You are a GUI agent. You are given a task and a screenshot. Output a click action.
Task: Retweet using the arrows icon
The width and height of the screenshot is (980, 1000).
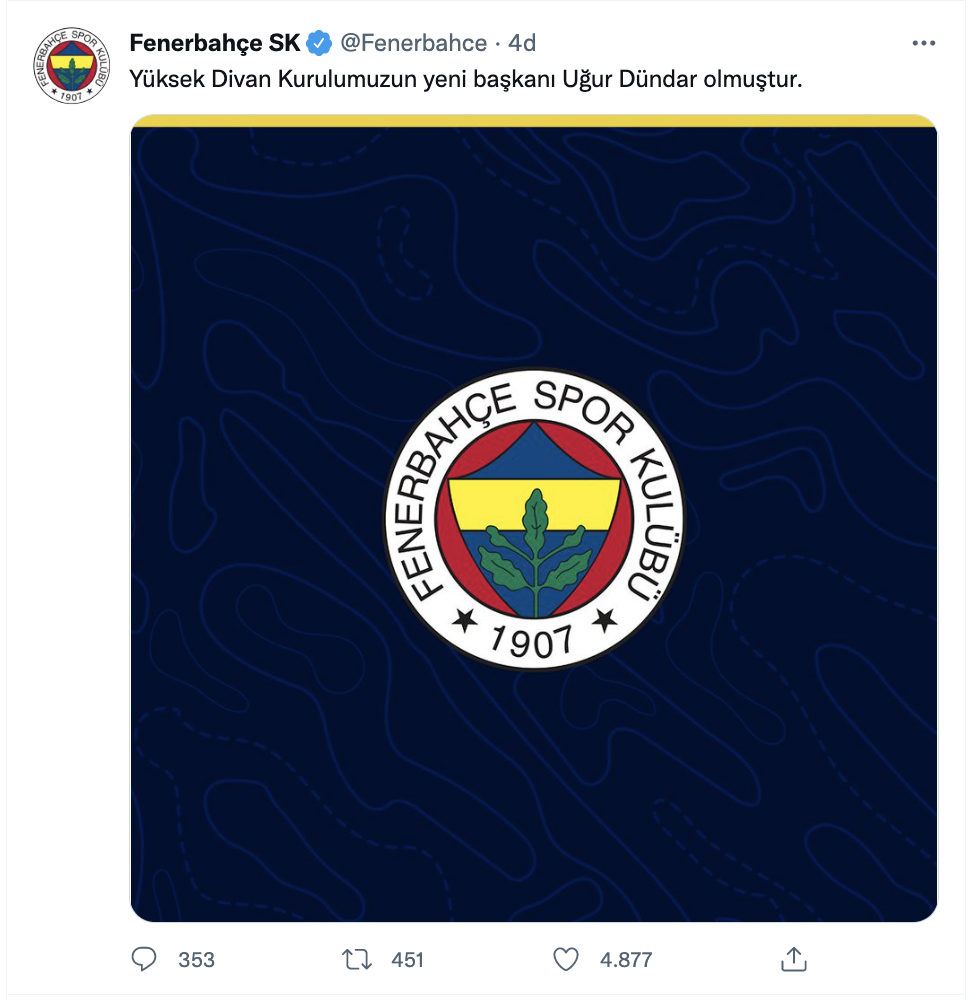[x=357, y=959]
